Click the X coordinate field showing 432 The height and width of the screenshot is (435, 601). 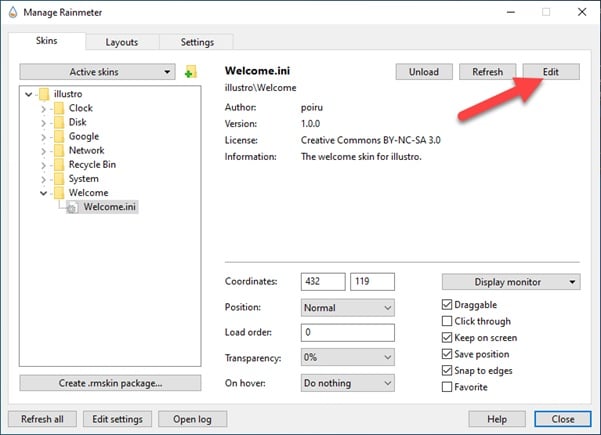click(323, 282)
